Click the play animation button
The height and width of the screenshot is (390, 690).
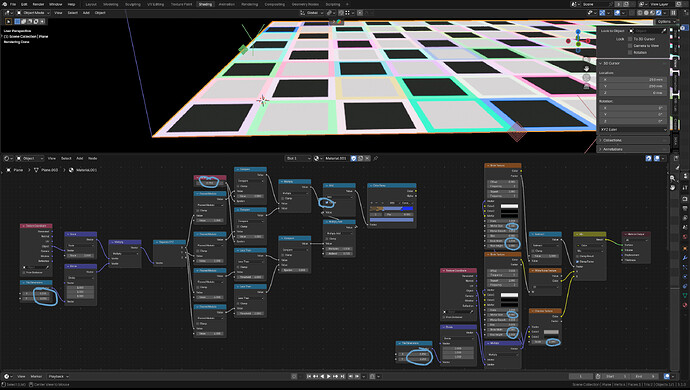pyautogui.click(x=329, y=376)
